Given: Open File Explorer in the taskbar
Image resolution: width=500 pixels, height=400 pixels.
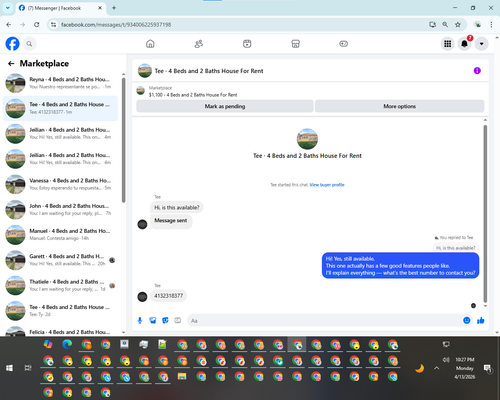Looking at the screenshot, I should coord(182,376).
